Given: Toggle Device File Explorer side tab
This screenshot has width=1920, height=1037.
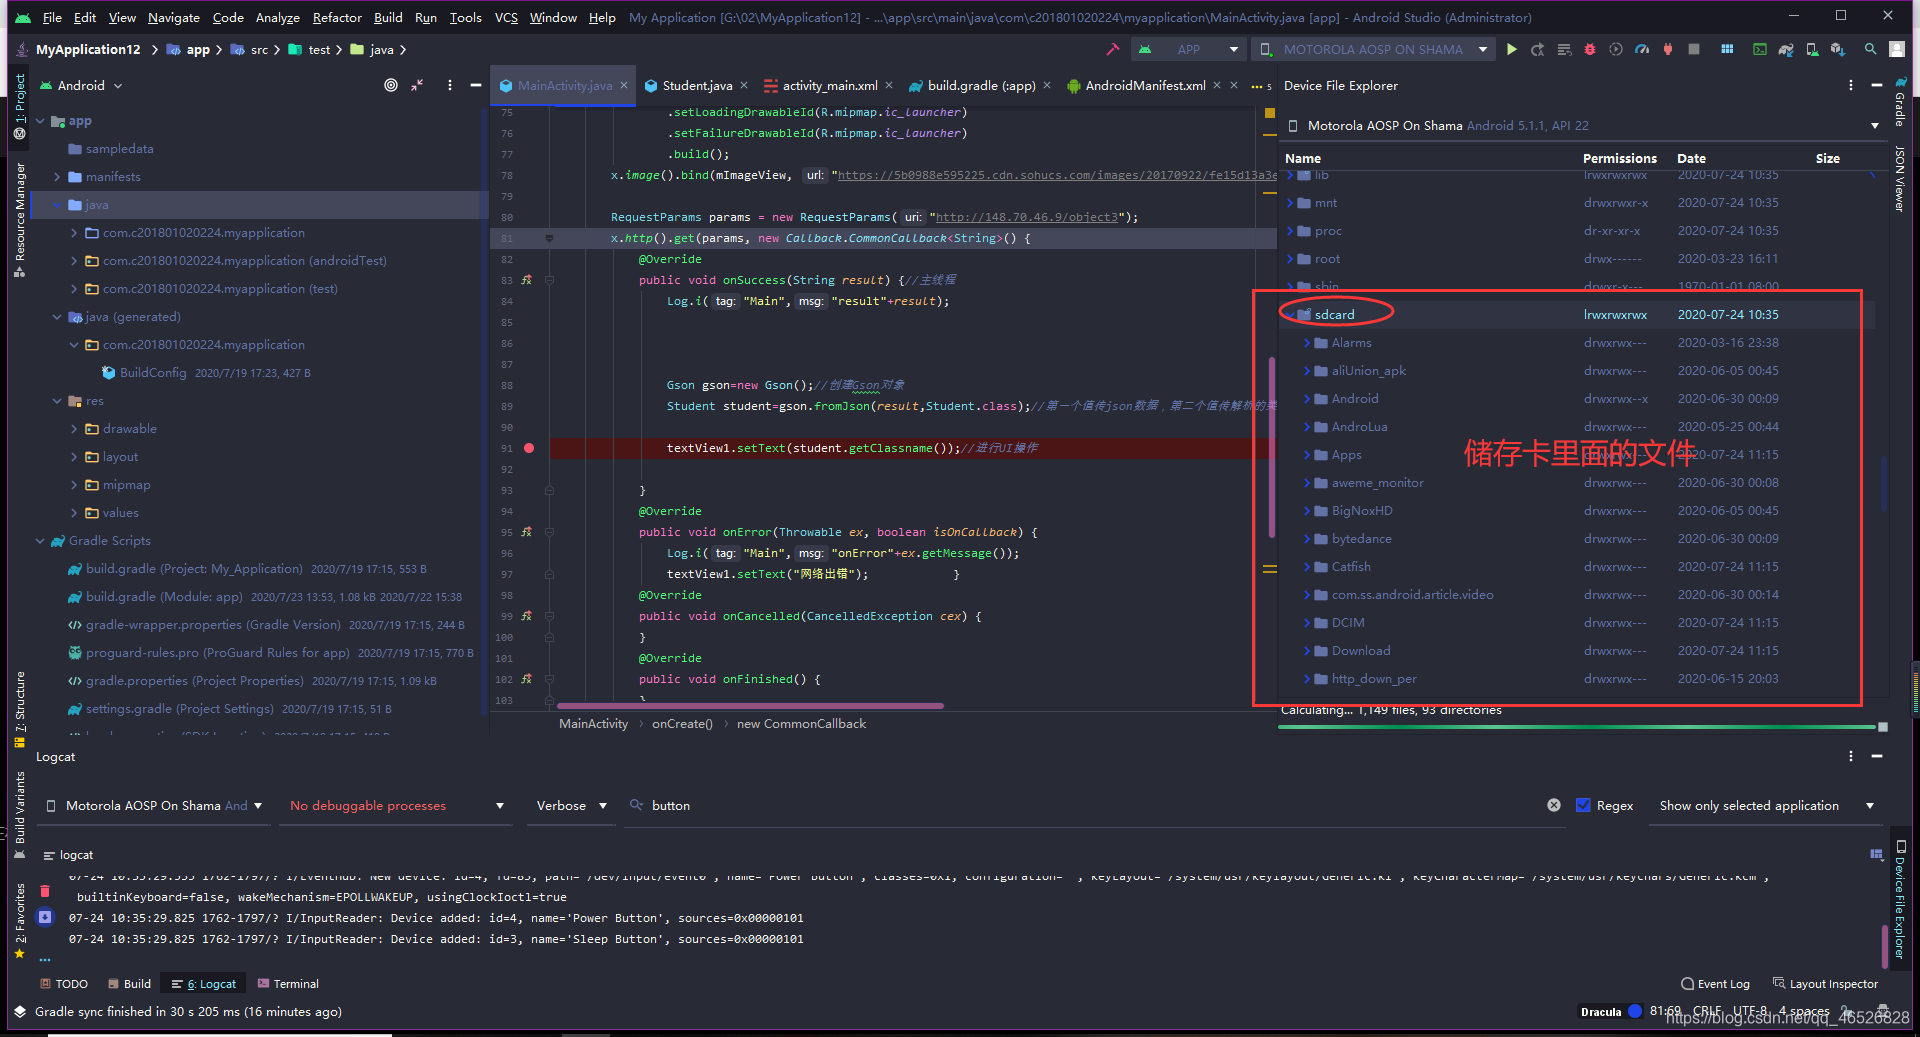Looking at the screenshot, I should [1901, 900].
